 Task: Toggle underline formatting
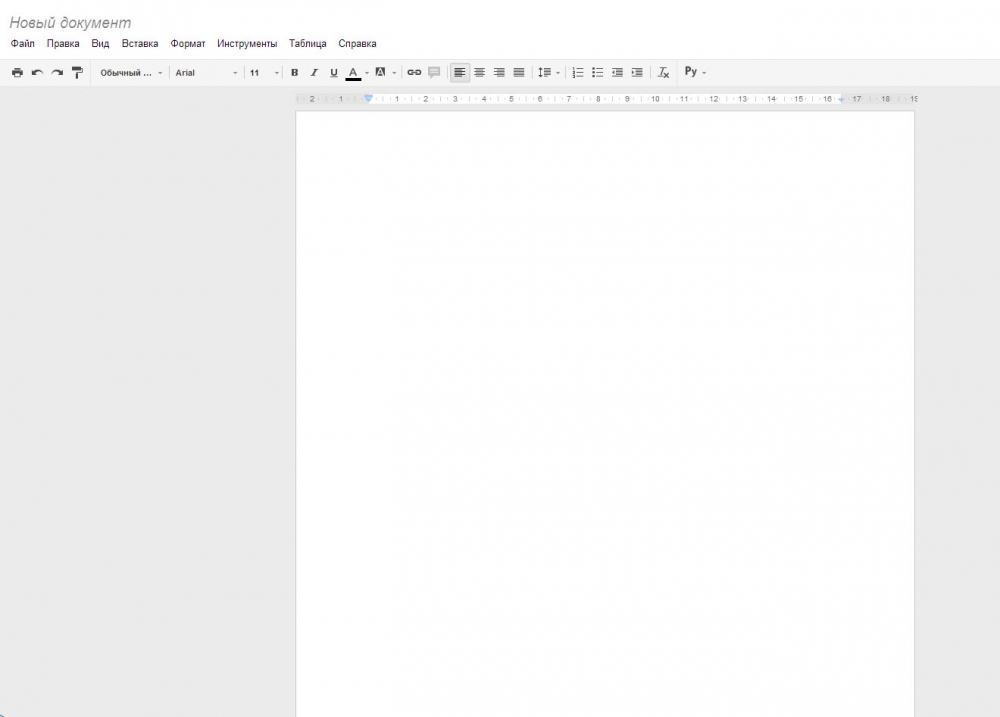[334, 73]
